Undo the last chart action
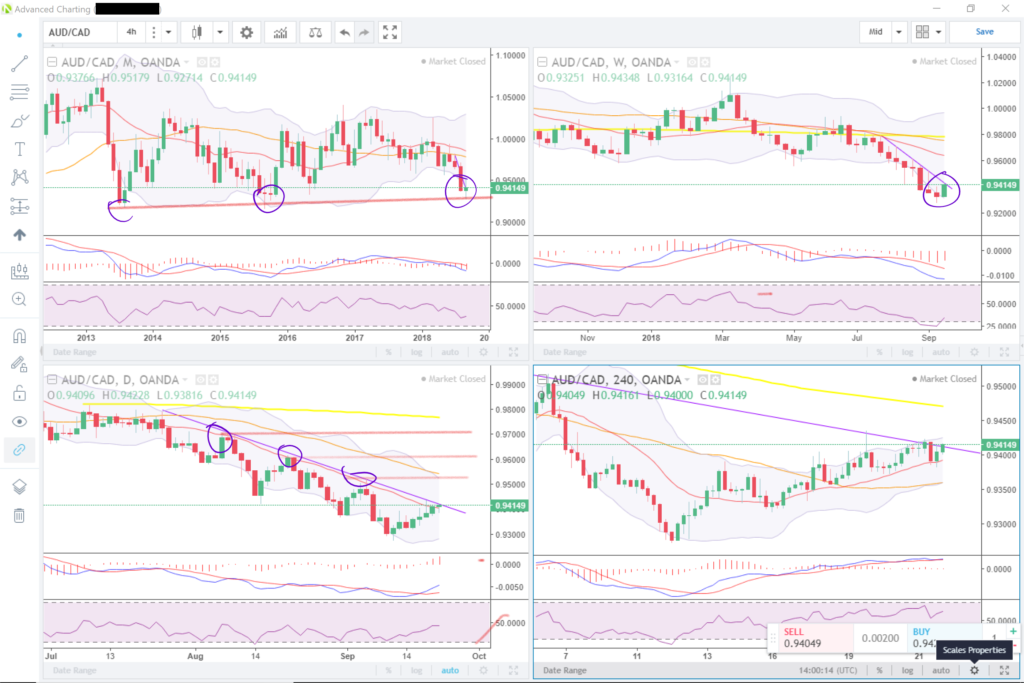Viewport: 1024px width, 683px height. coord(345,32)
